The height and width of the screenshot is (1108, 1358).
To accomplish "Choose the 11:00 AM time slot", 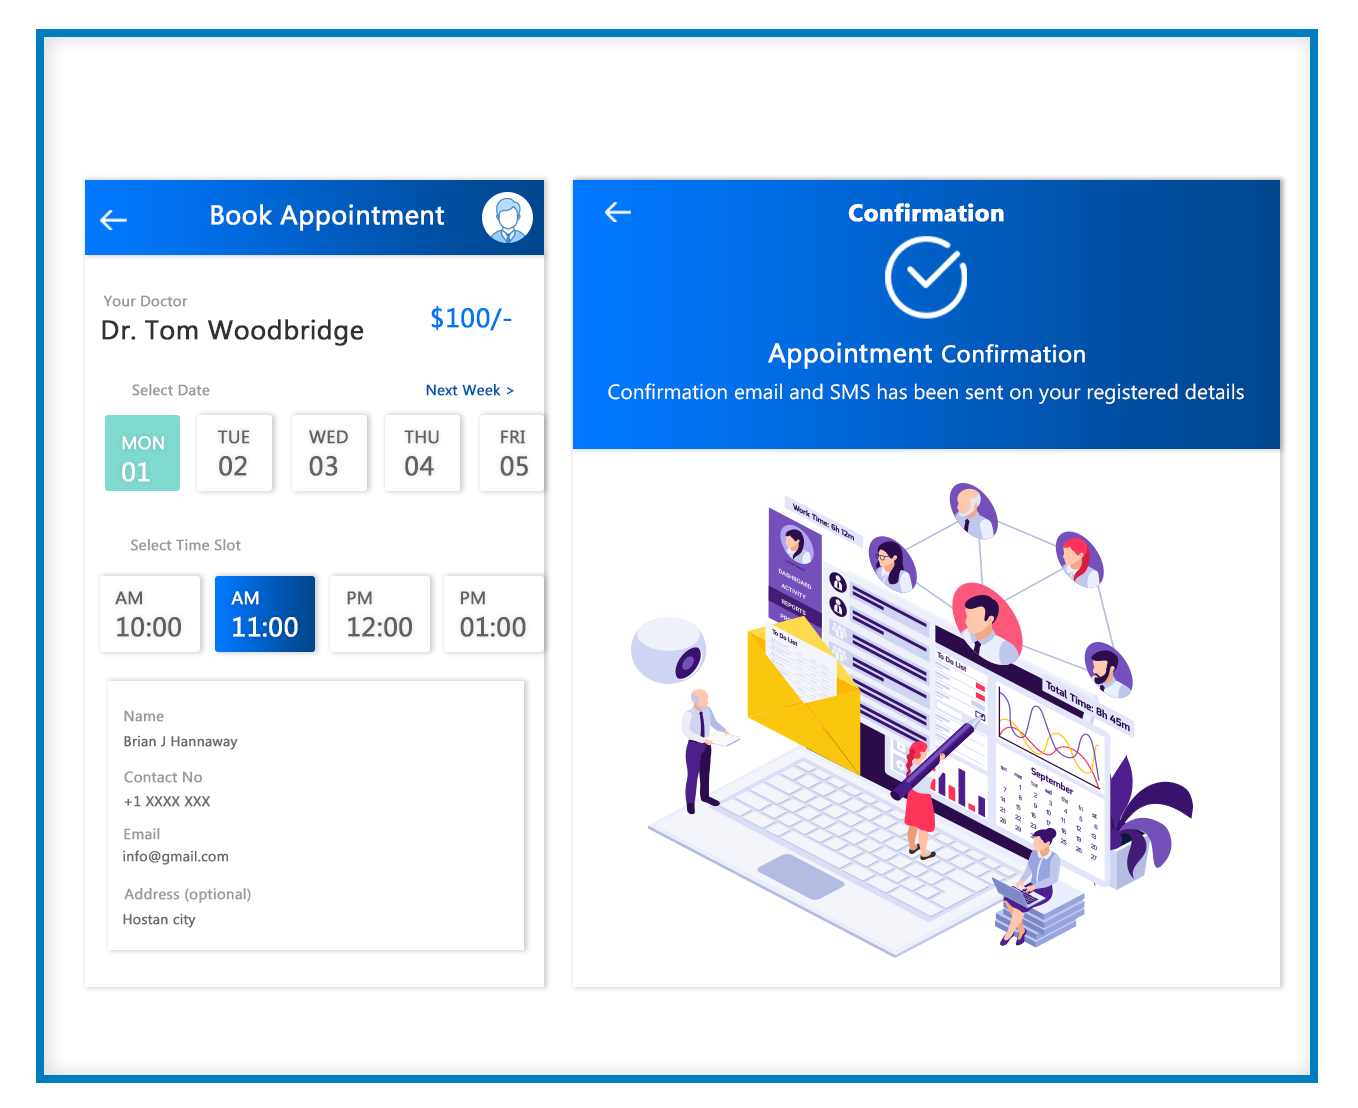I will 265,614.
